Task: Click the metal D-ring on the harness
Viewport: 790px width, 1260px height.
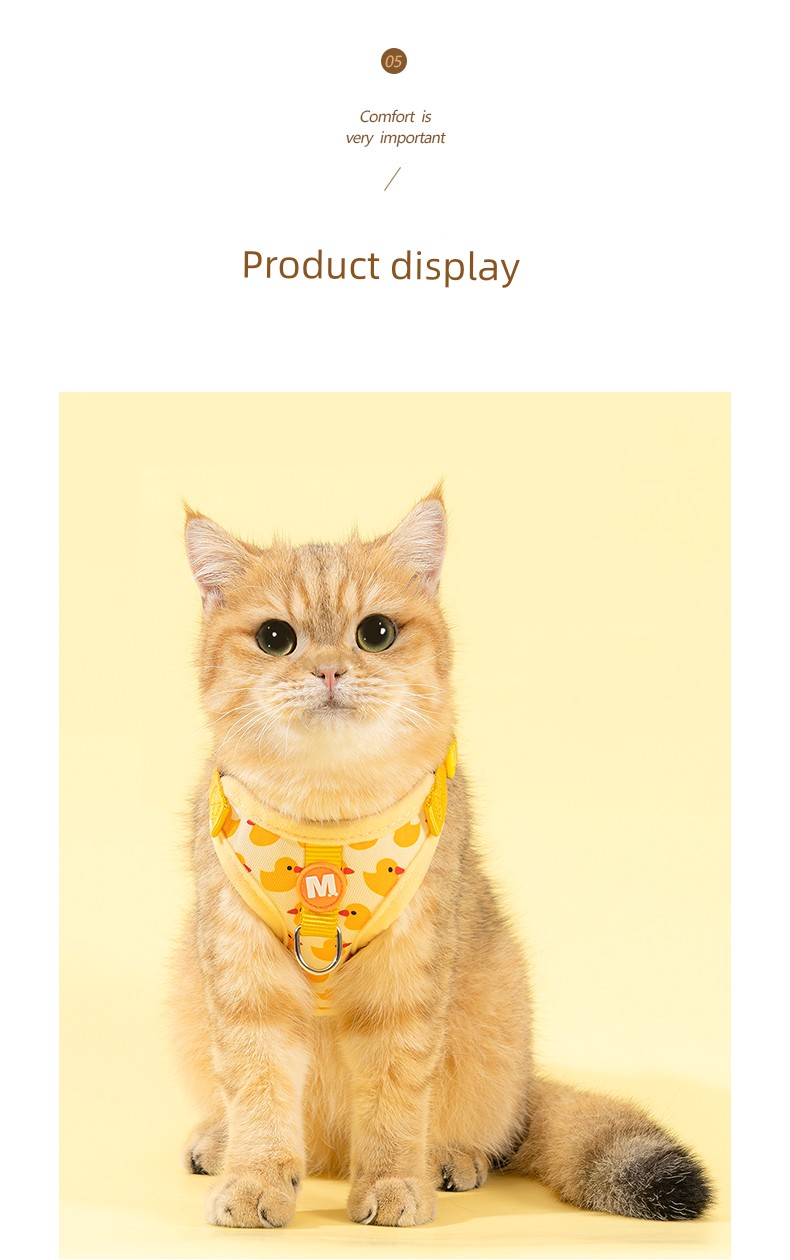Action: 318,949
